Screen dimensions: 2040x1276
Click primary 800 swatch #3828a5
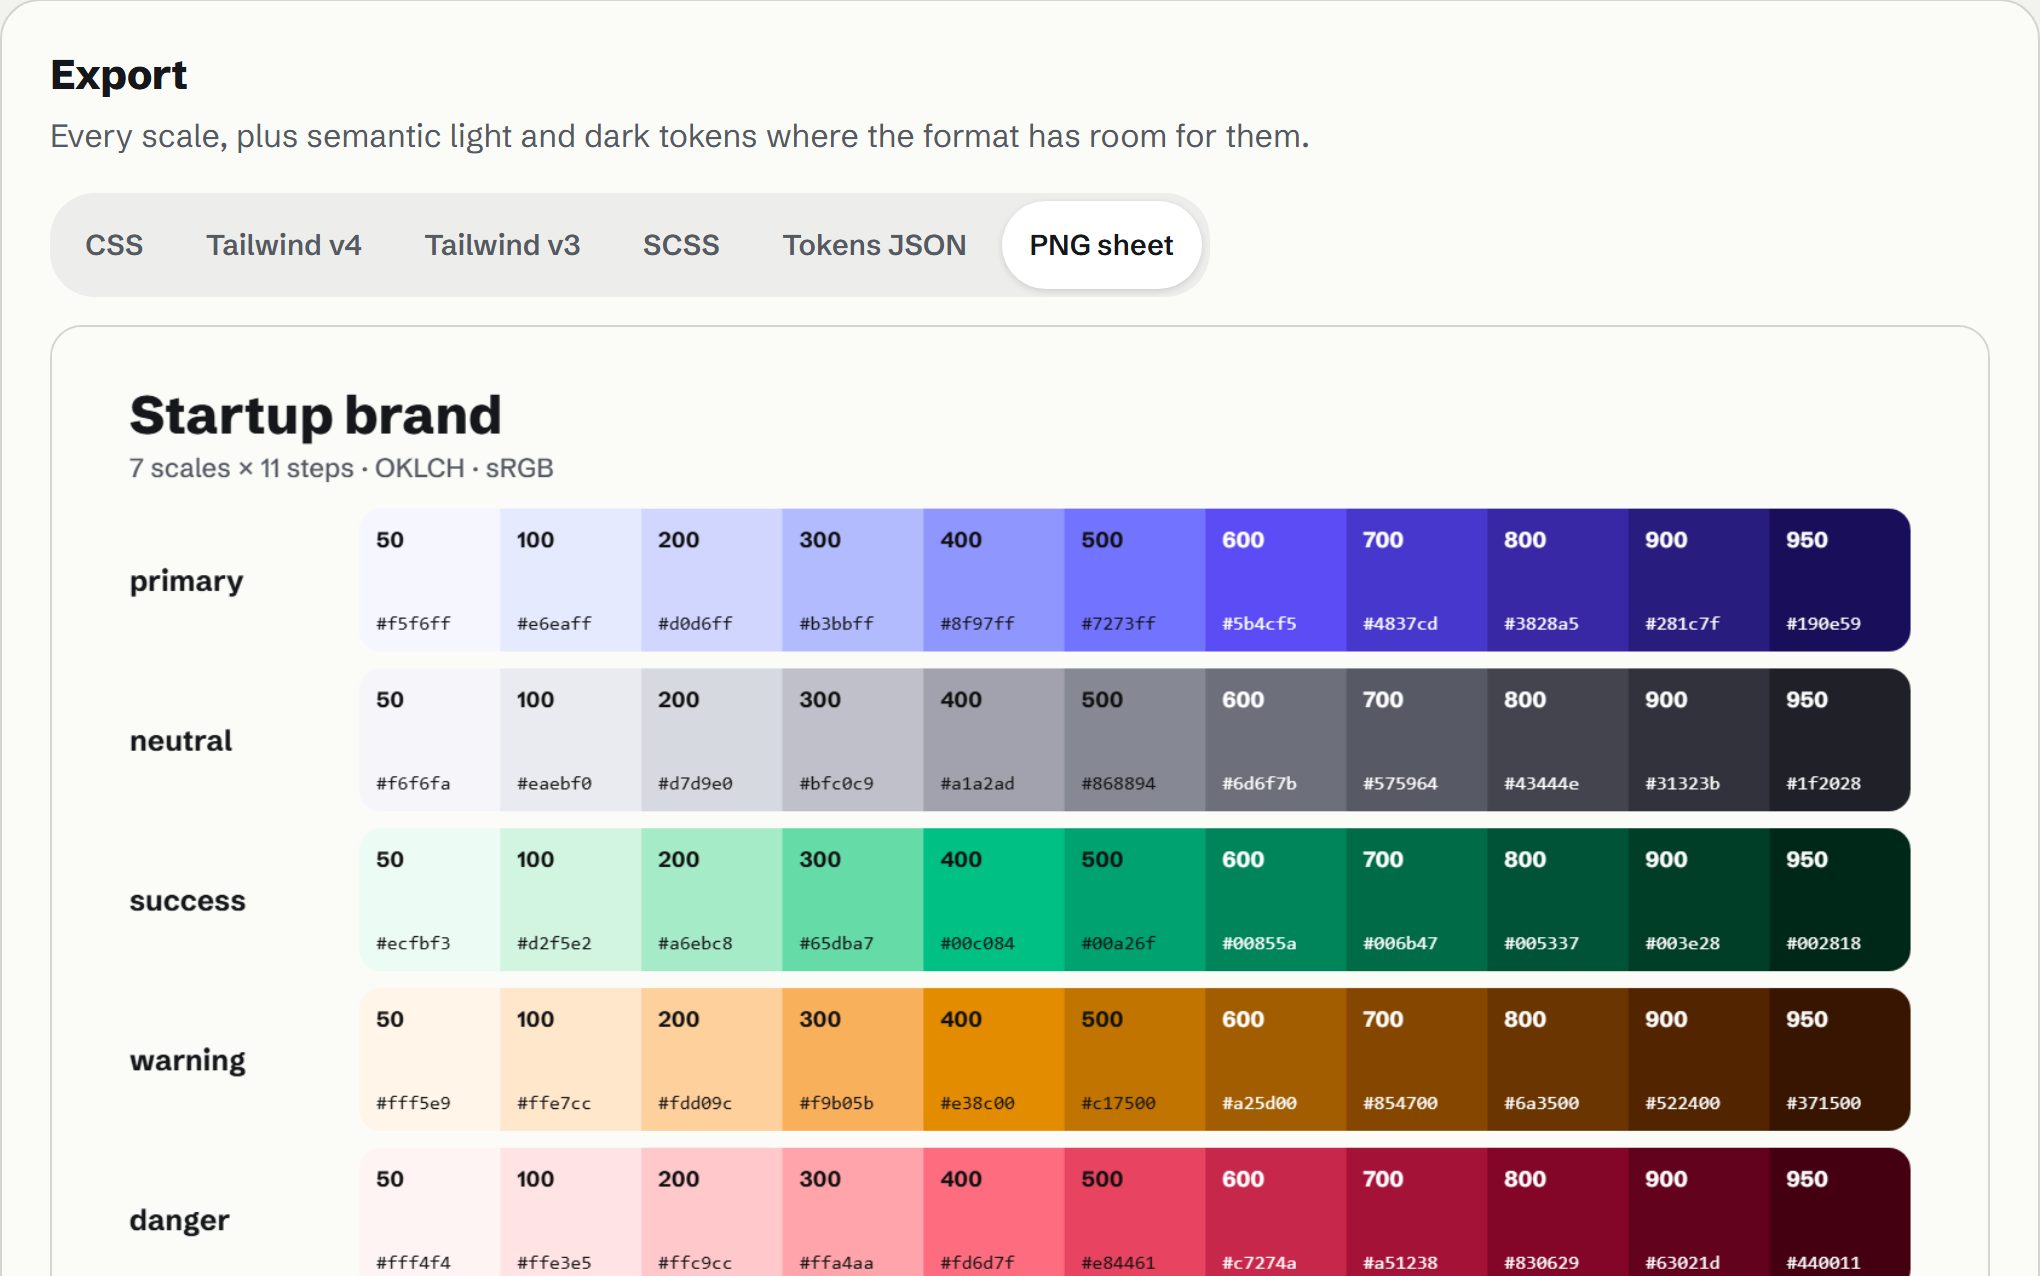pos(1558,580)
